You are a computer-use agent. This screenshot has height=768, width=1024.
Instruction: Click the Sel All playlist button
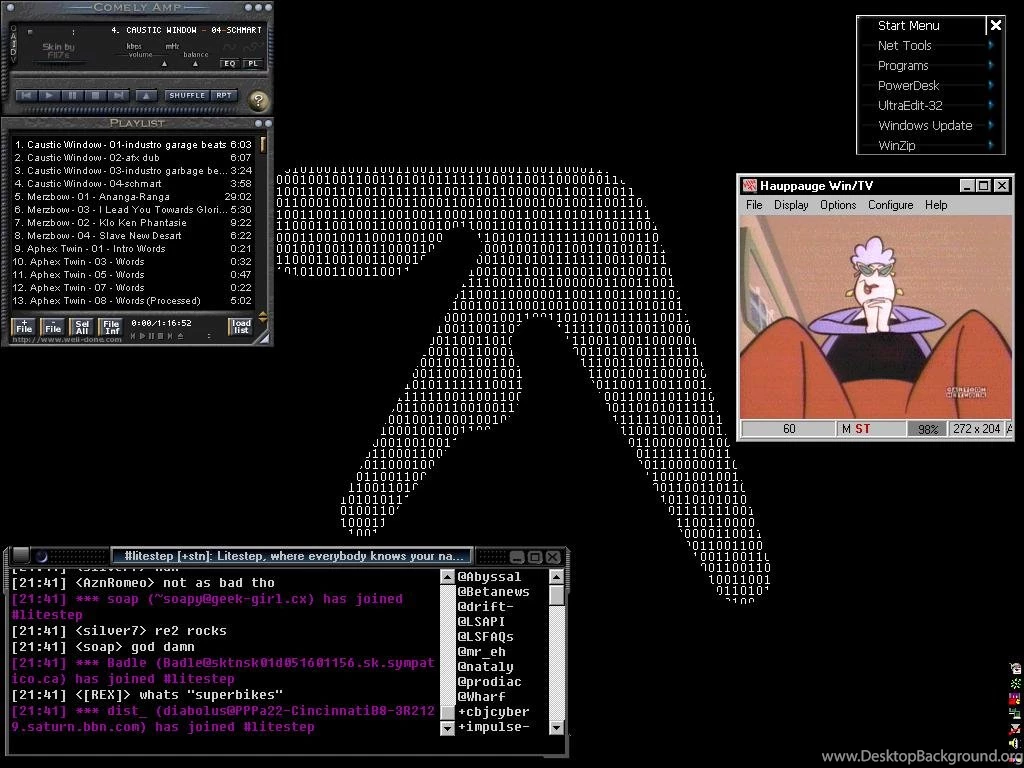coord(82,327)
